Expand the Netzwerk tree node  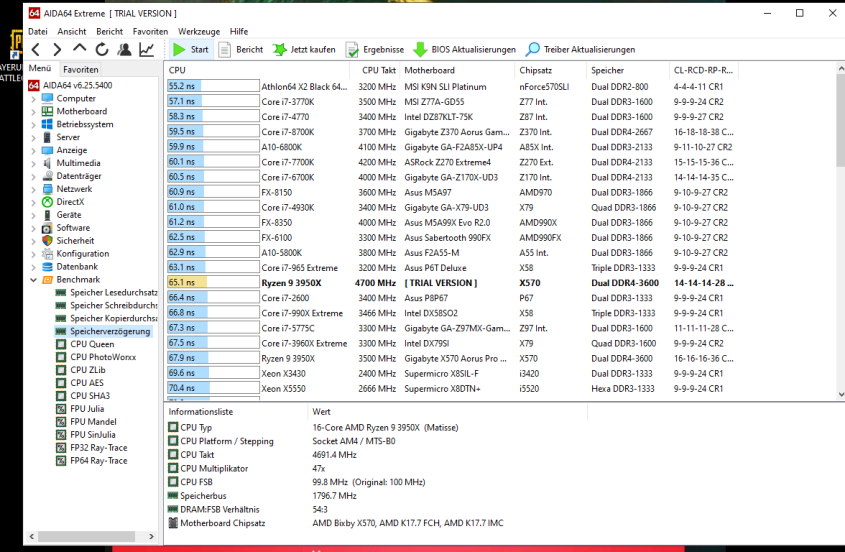click(33, 189)
